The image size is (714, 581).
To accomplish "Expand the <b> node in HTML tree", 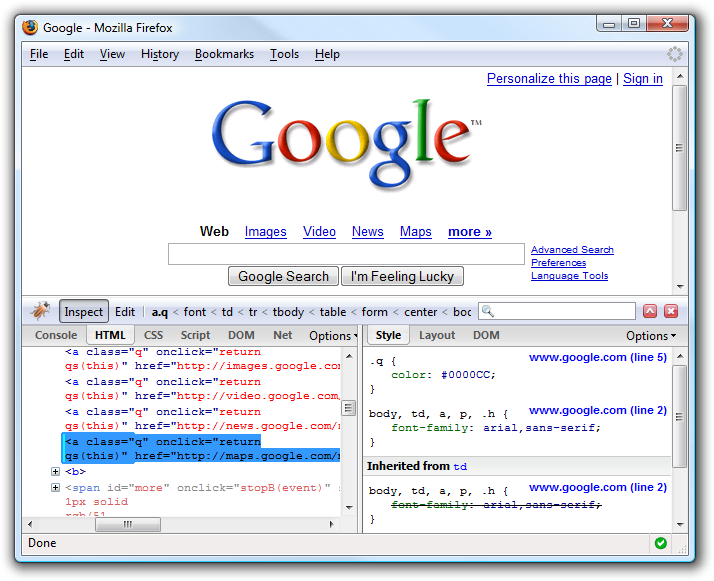I will 56,472.
